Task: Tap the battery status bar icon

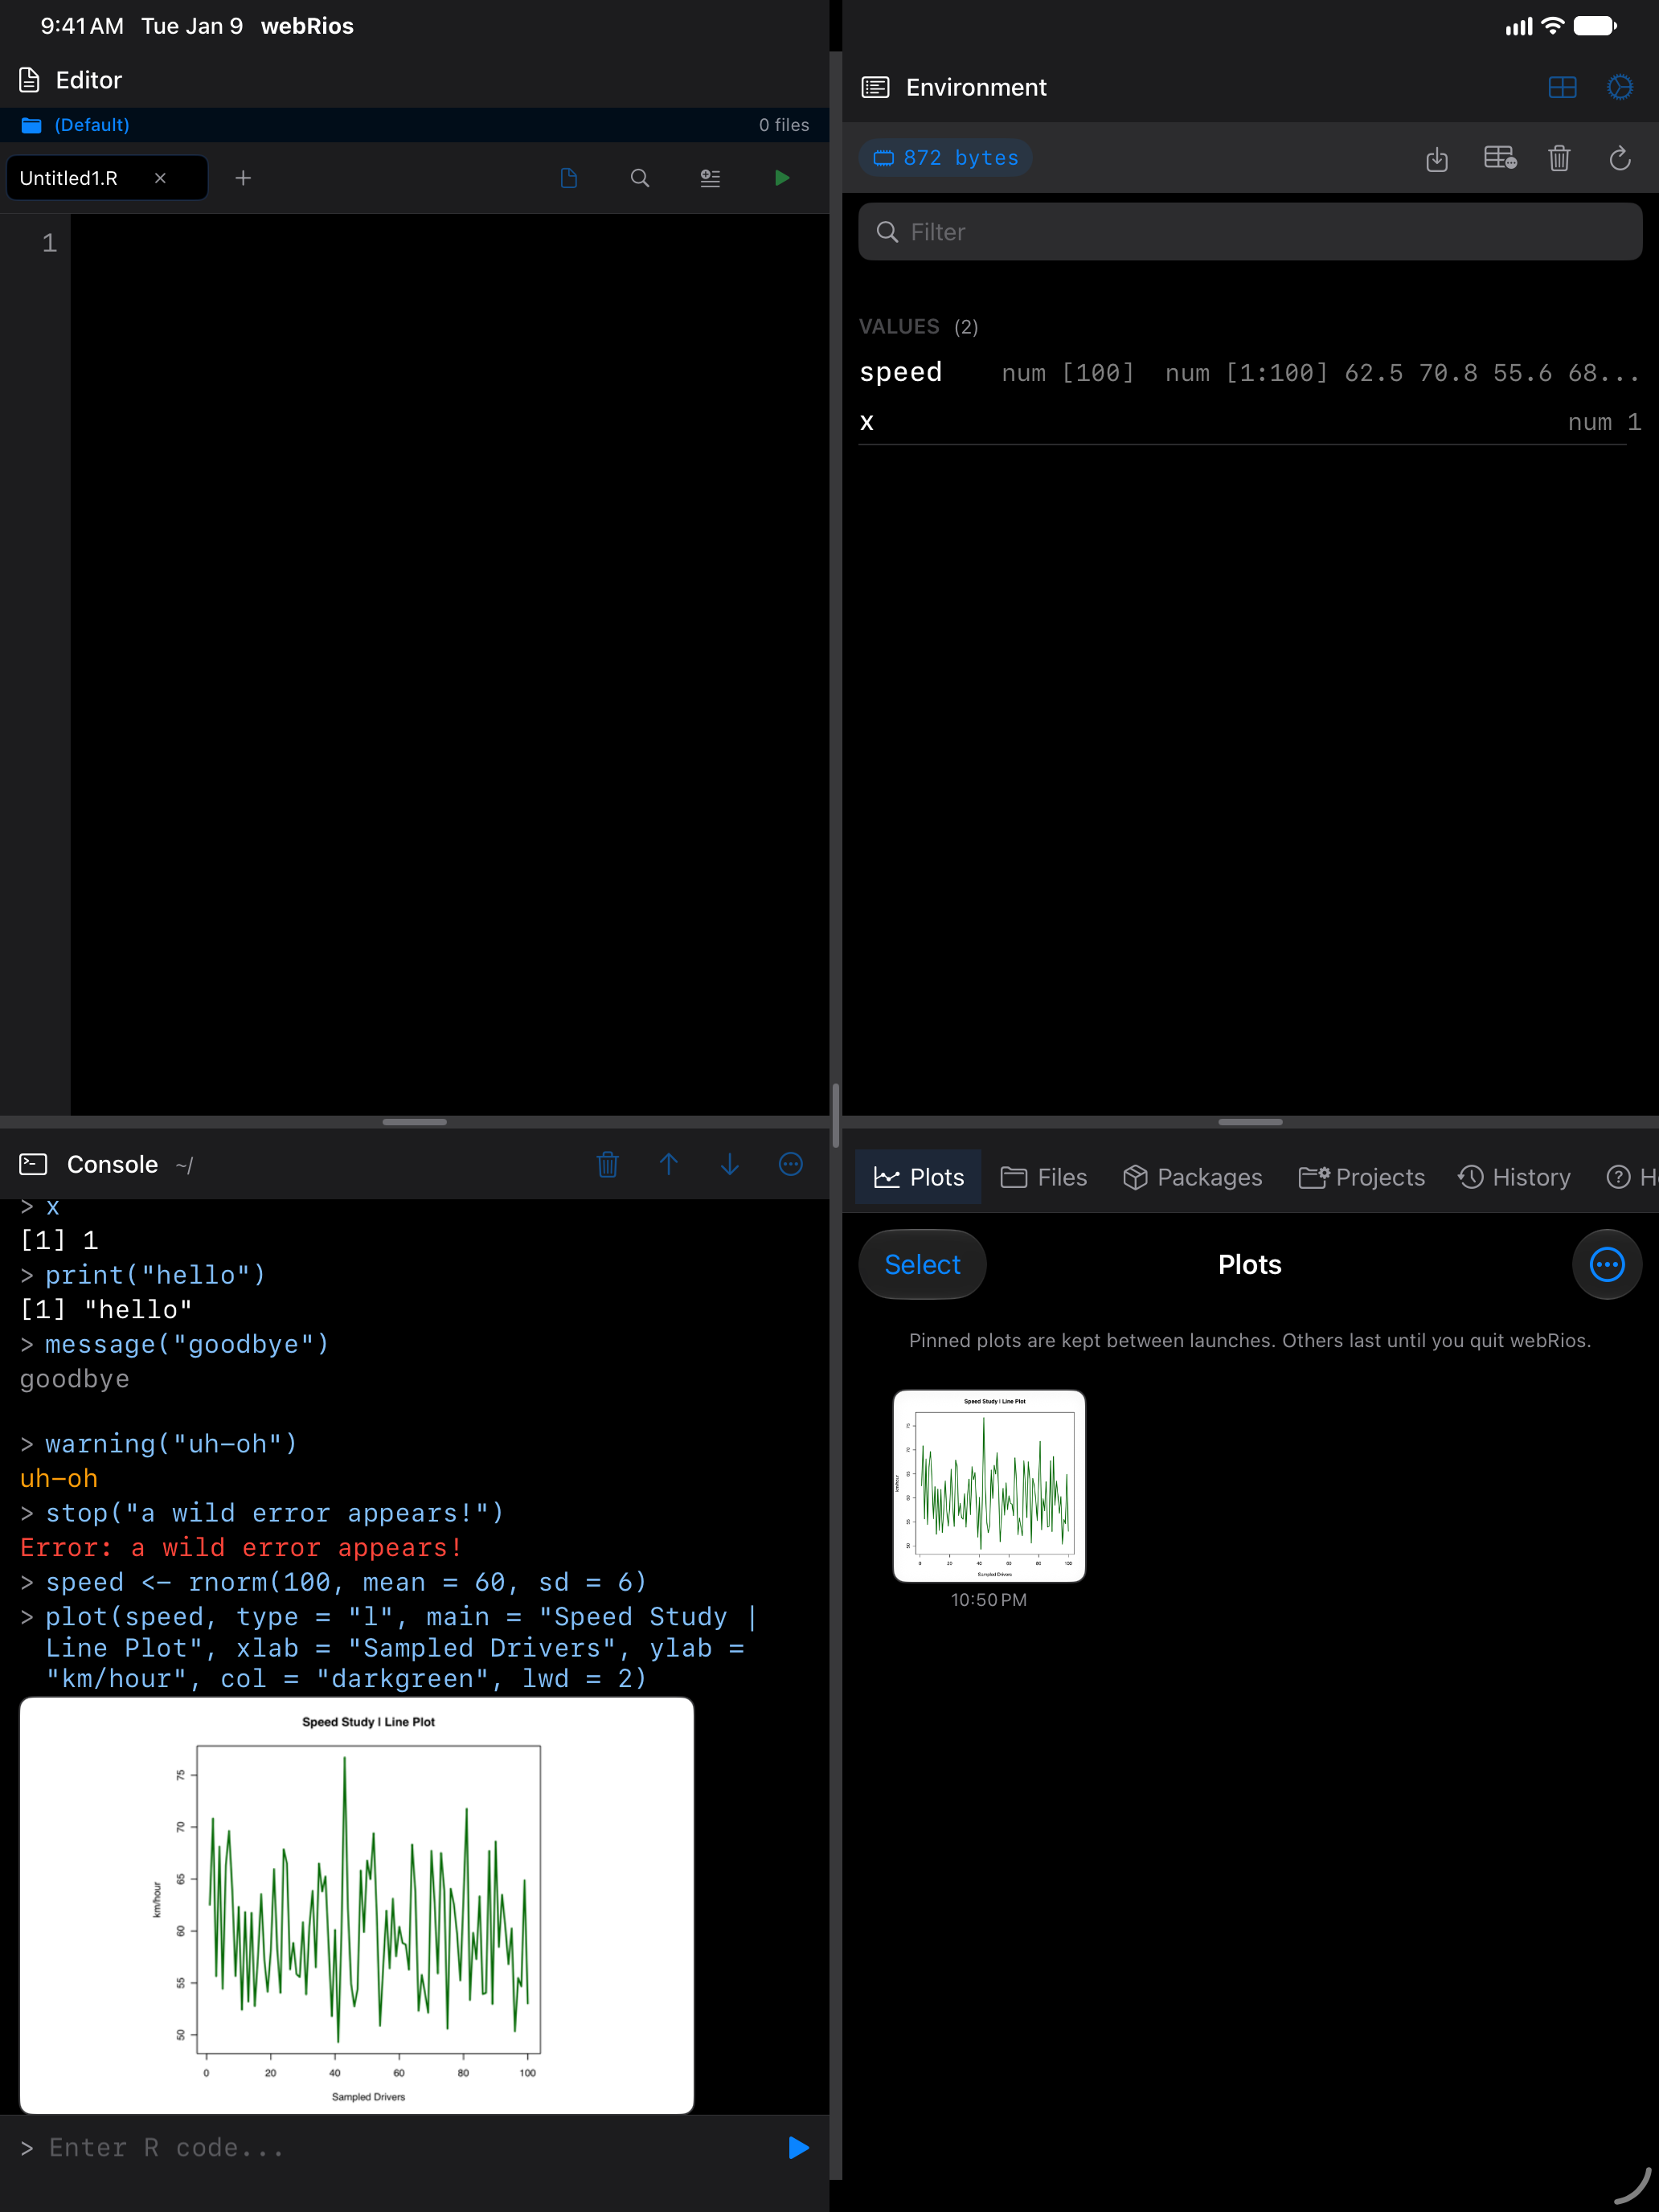Action: point(1595,26)
